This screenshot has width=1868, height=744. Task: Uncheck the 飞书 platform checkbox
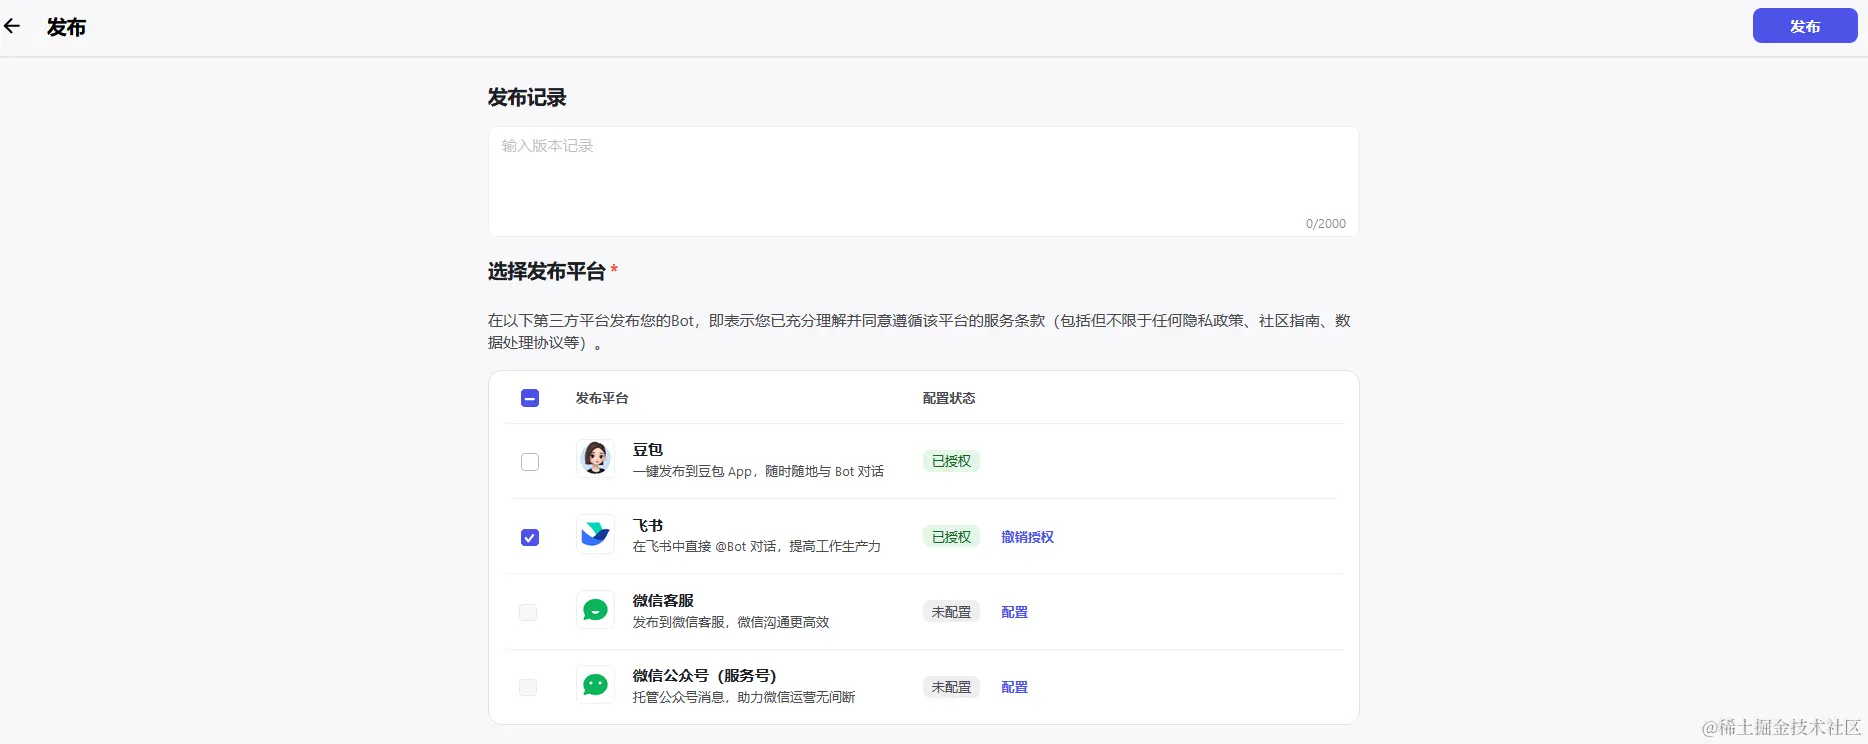coord(530,537)
